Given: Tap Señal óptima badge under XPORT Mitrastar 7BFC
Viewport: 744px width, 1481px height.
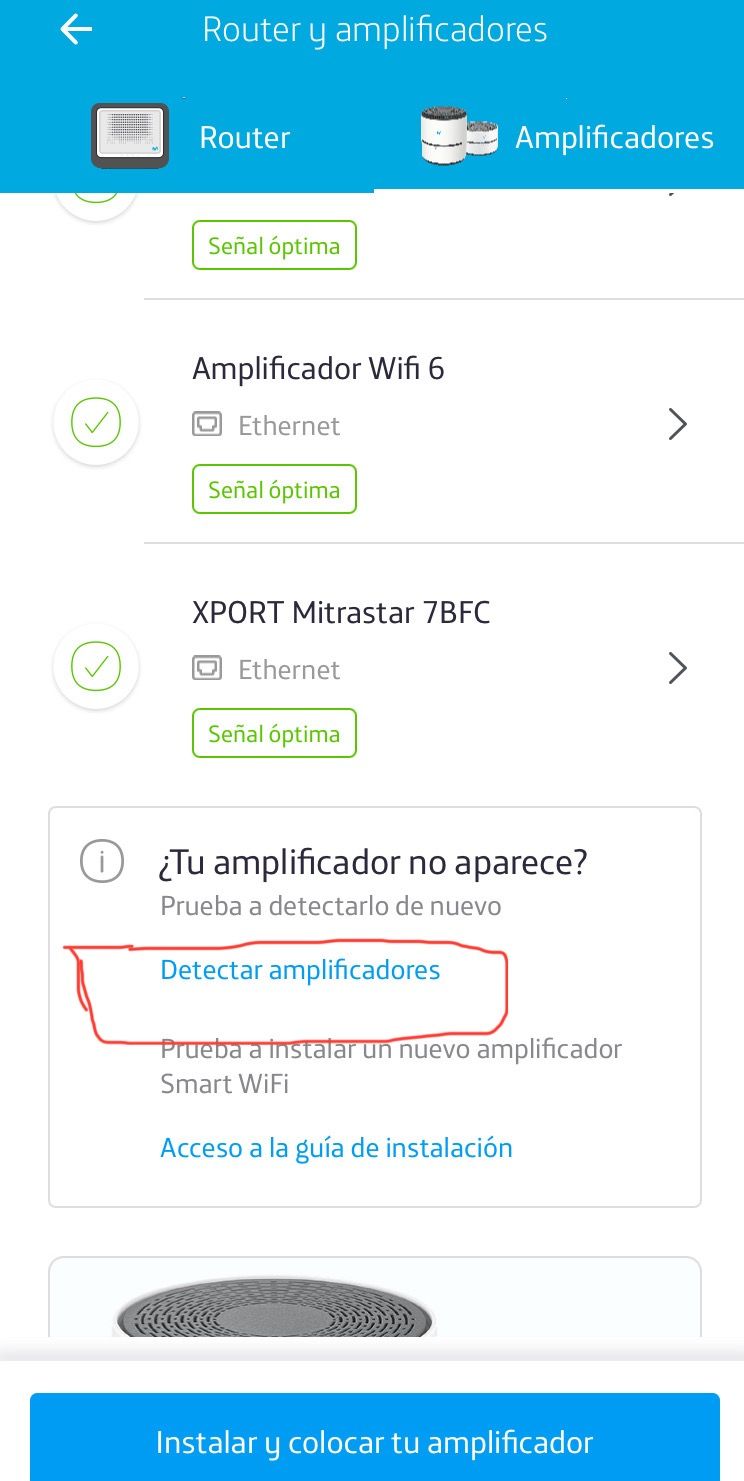Looking at the screenshot, I should pos(274,734).
